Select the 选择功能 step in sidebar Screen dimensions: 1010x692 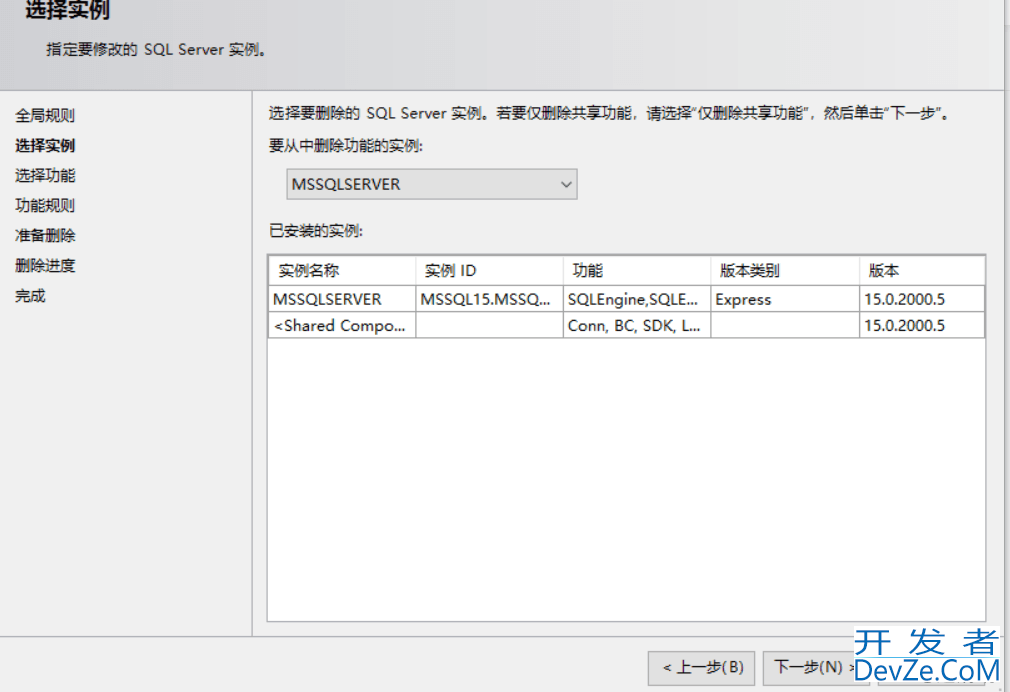[x=45, y=175]
